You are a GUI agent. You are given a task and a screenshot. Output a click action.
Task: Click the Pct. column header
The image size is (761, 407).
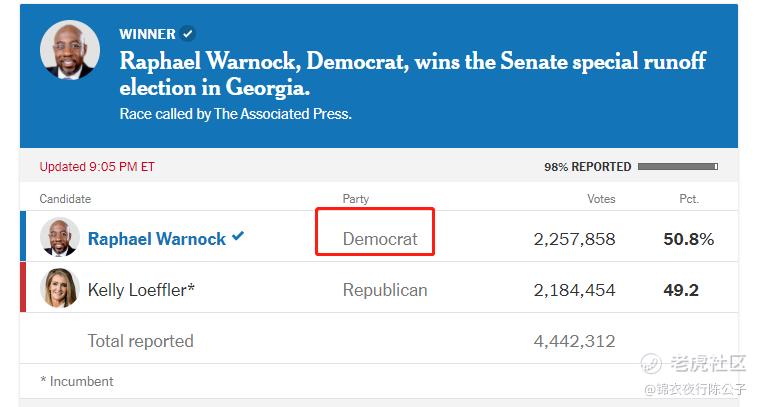(689, 199)
